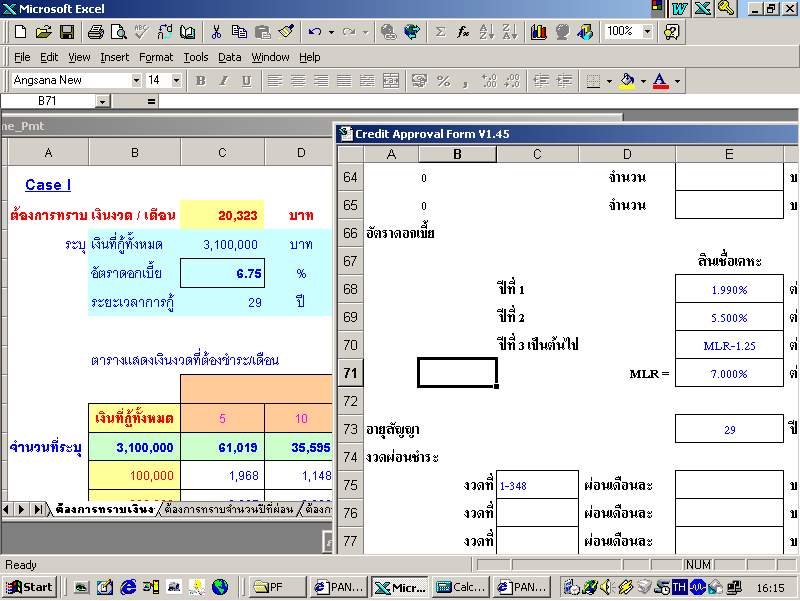Click the Windows Start button

tap(30, 587)
